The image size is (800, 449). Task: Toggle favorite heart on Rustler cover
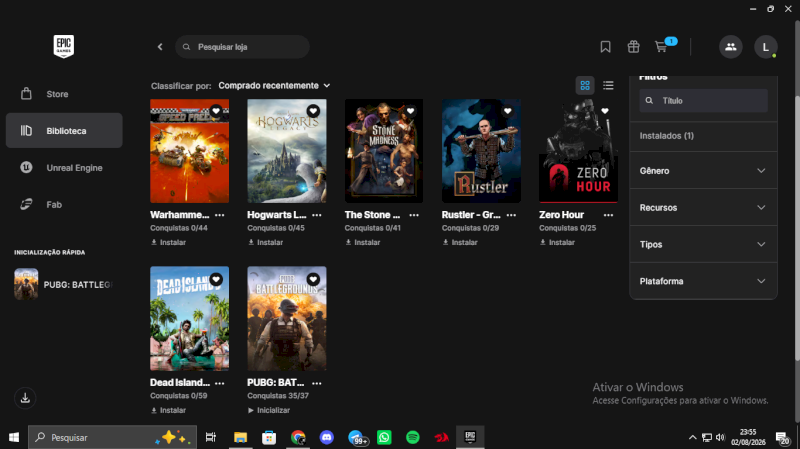[508, 111]
